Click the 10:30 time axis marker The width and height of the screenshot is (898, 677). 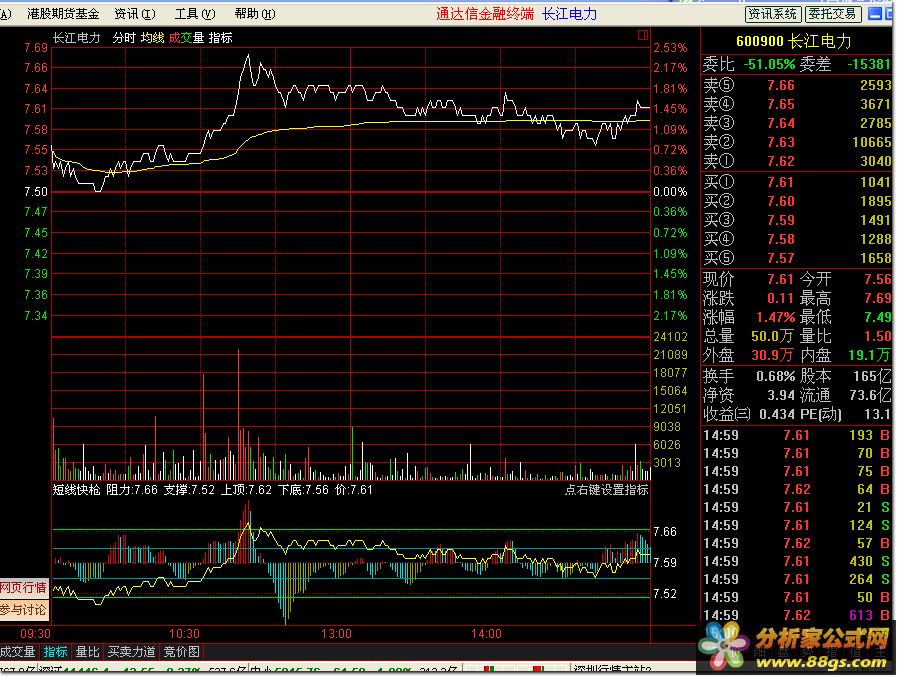point(184,633)
